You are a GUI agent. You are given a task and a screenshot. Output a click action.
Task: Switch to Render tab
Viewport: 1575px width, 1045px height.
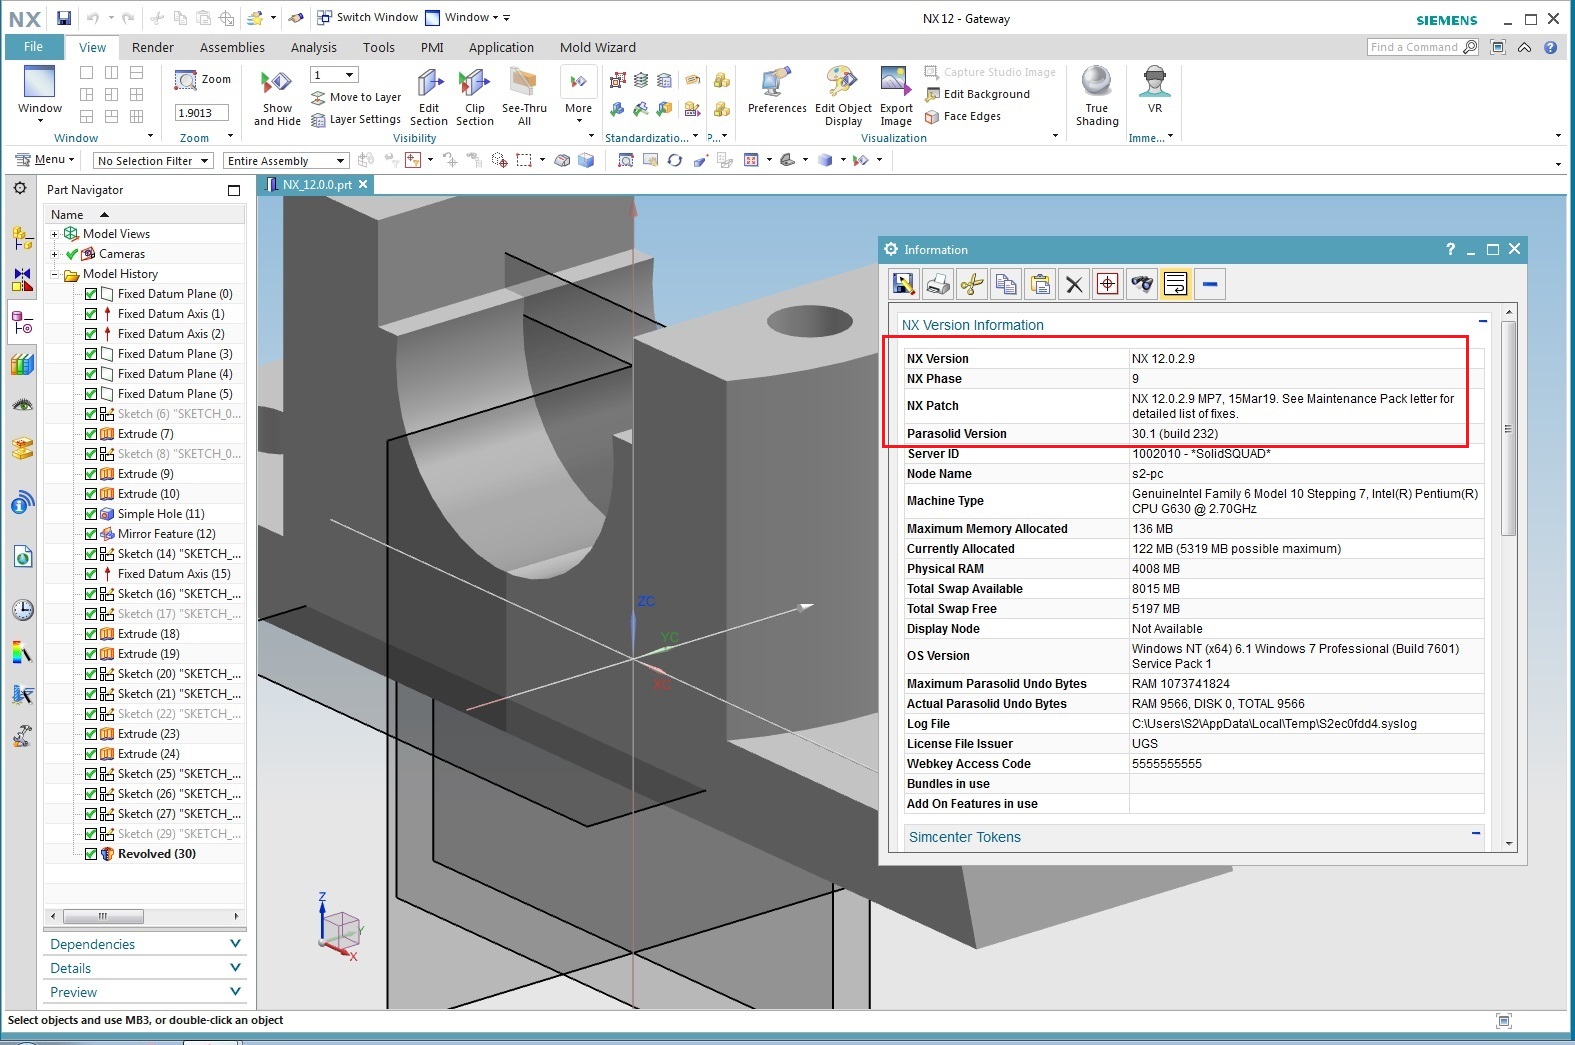153,47
